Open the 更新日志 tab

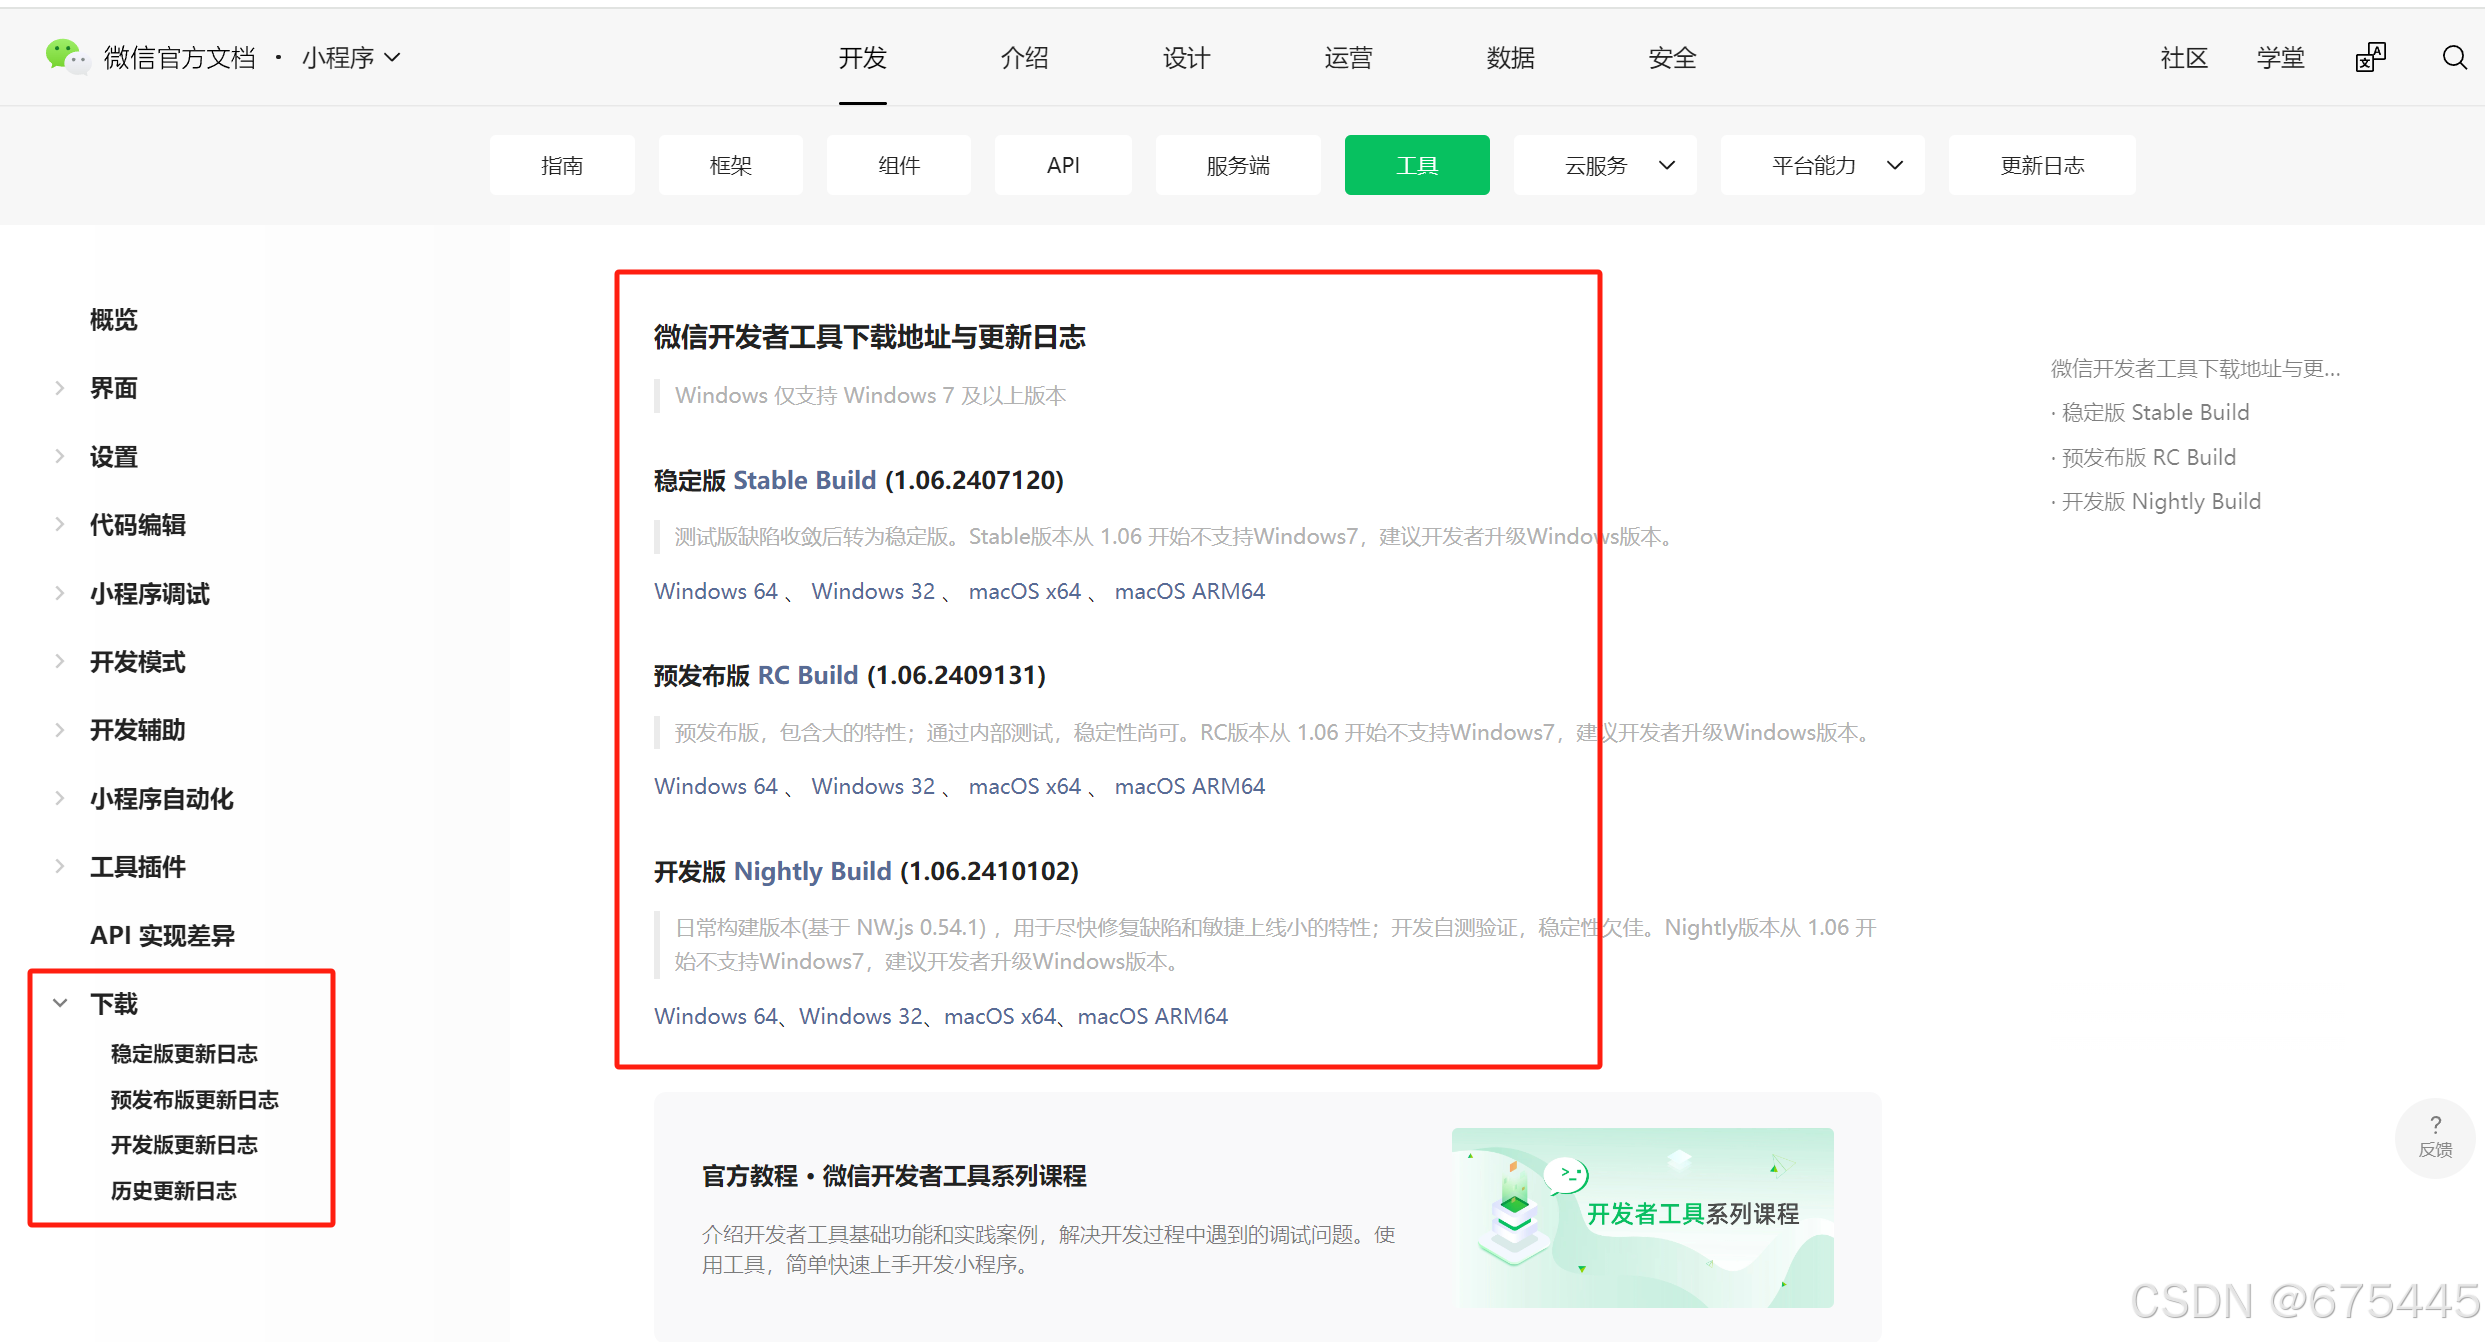point(2041,165)
